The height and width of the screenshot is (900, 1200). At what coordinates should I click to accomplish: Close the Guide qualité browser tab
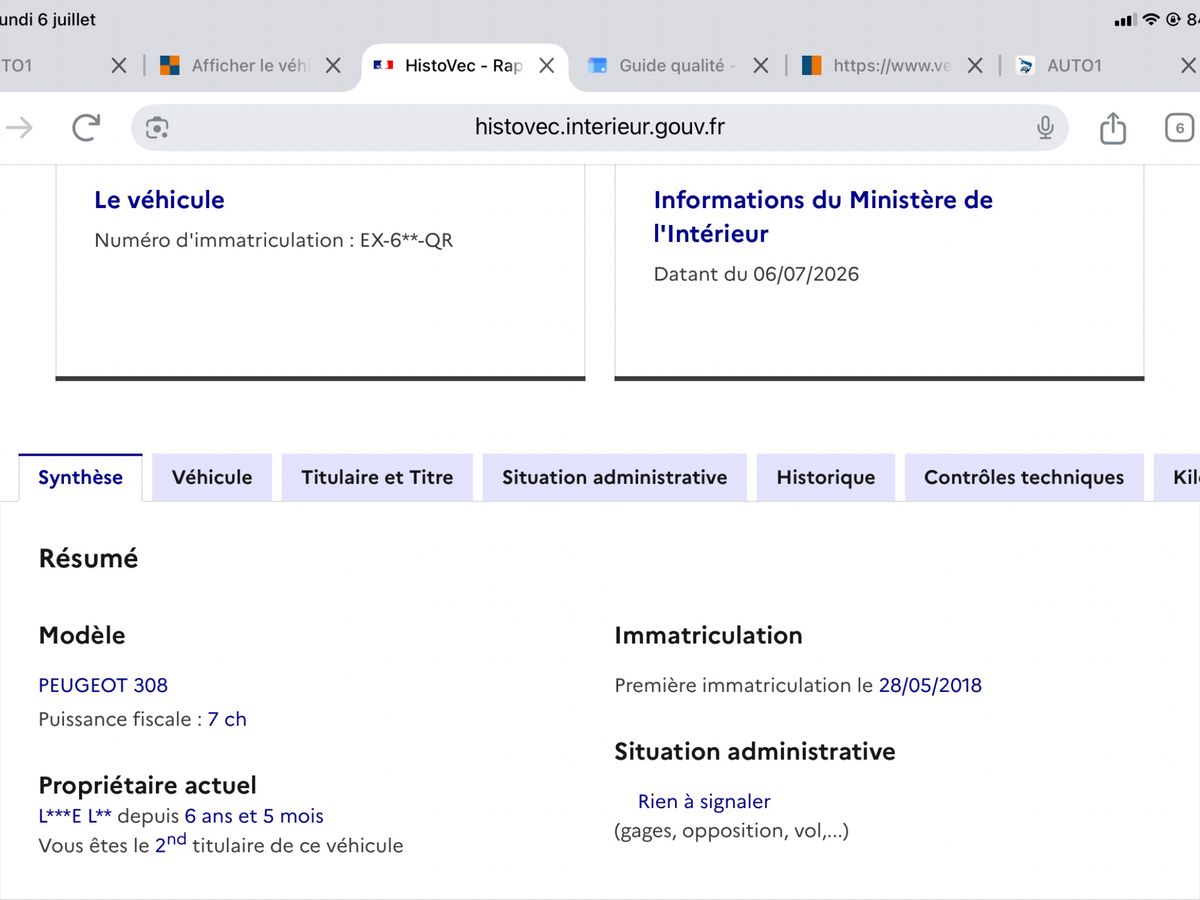point(761,66)
